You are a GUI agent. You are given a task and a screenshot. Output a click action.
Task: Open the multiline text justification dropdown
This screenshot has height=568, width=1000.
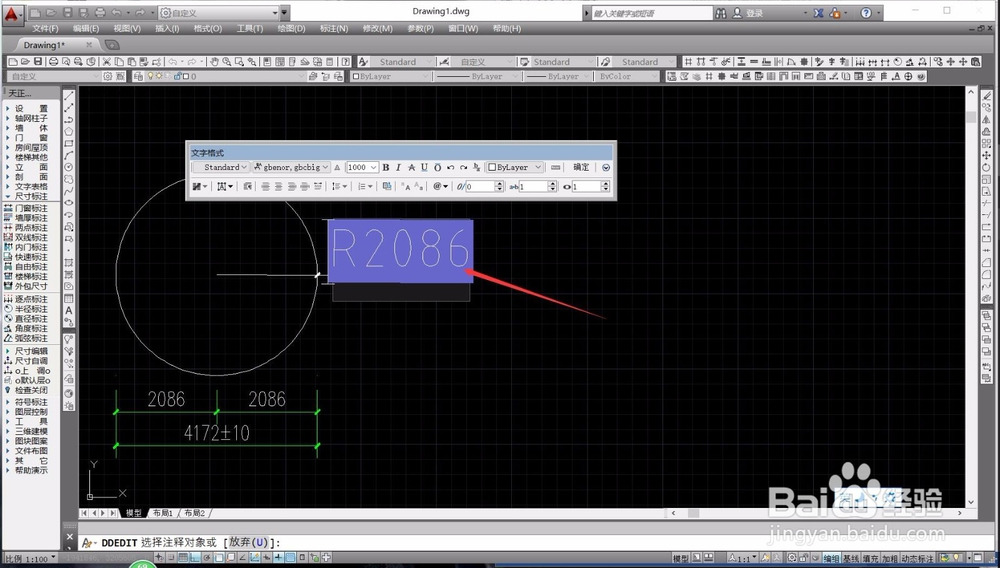pyautogui.click(x=224, y=186)
